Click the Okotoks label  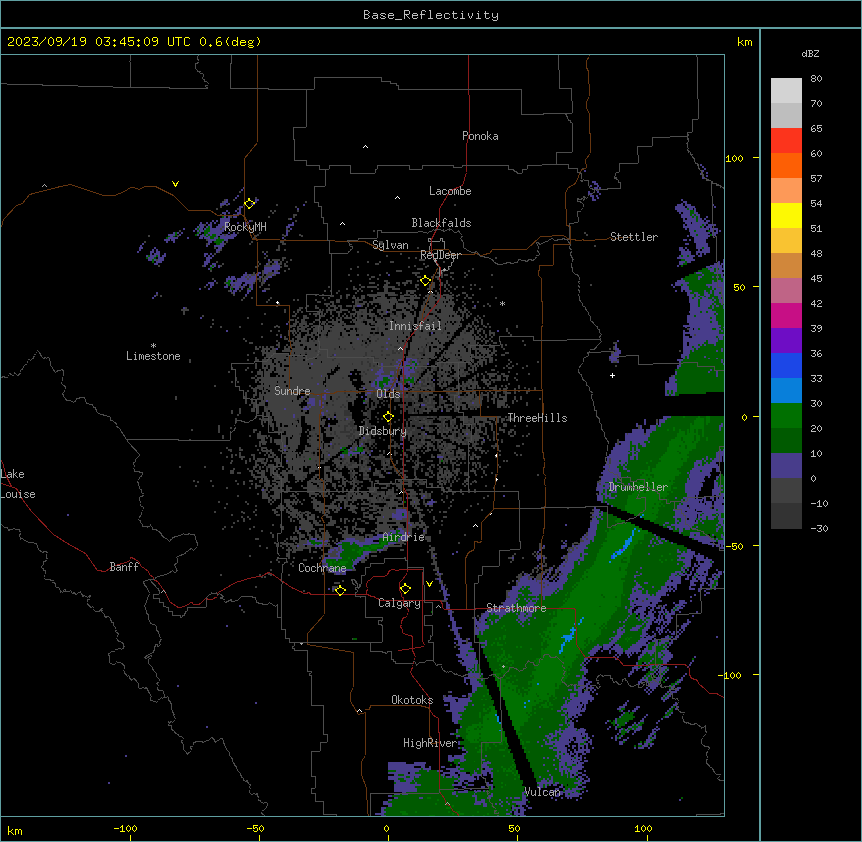(412, 700)
